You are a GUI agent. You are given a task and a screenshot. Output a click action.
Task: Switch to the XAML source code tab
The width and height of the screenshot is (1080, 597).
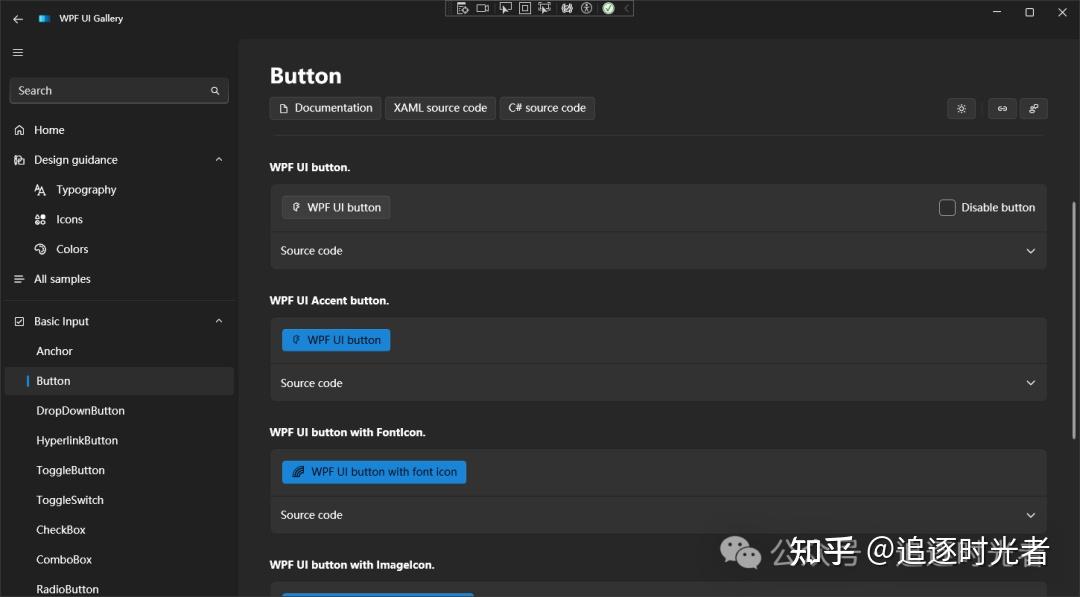(440, 108)
